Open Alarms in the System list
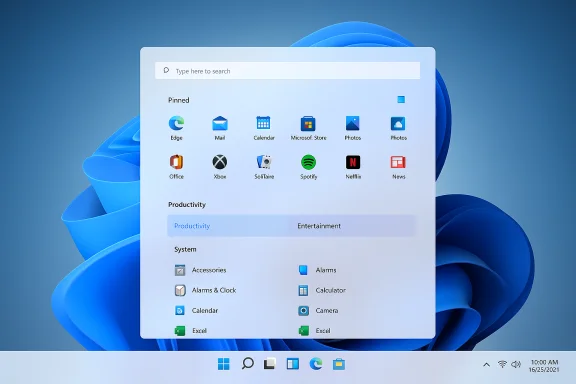Viewport: 576px width, 384px height. pos(317,270)
